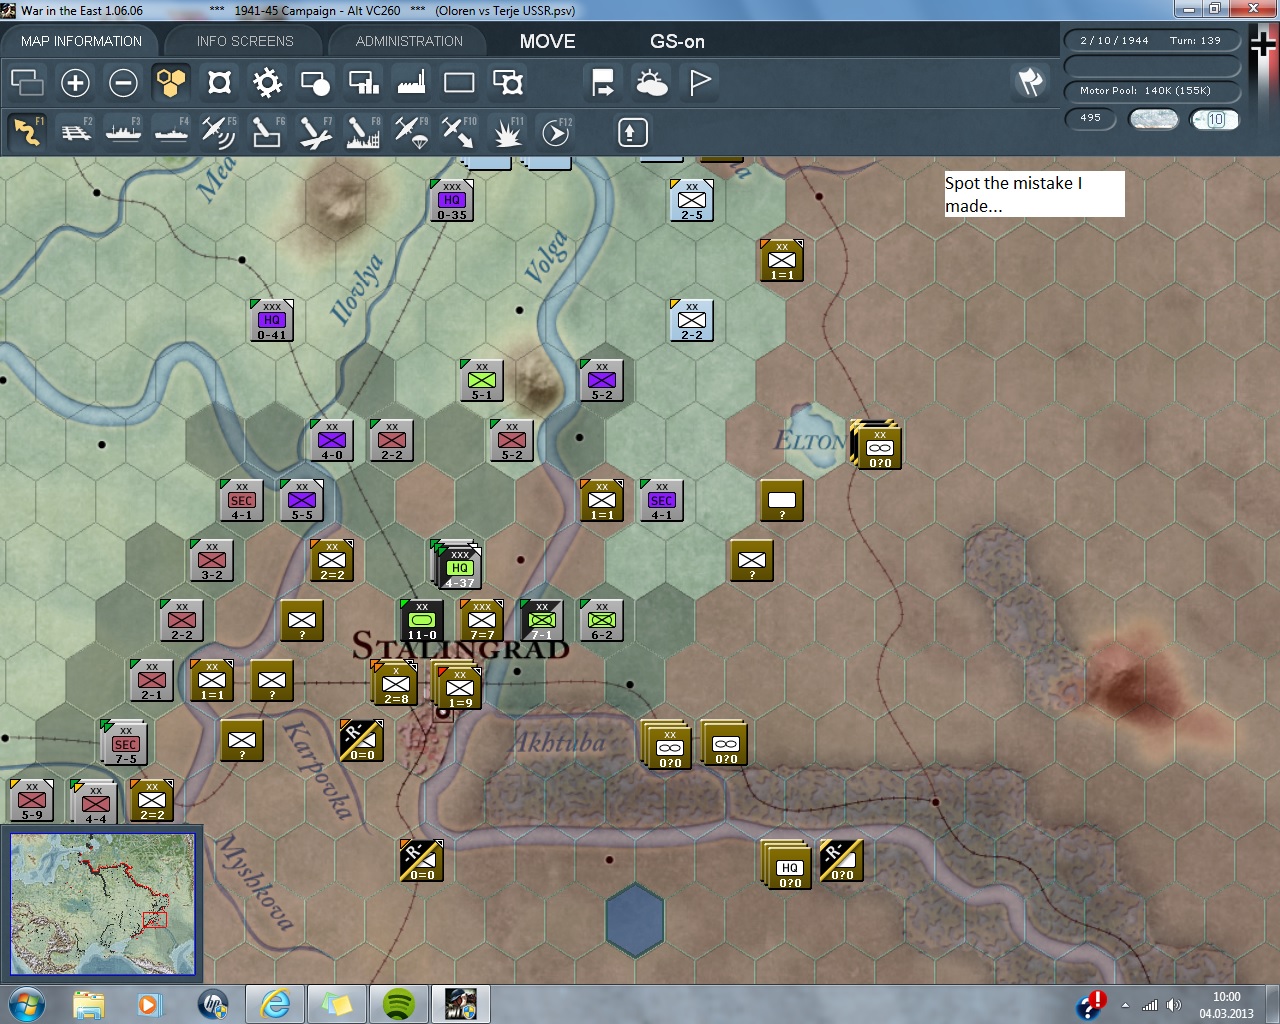Select the red 3-2 infantry unit

[212, 560]
